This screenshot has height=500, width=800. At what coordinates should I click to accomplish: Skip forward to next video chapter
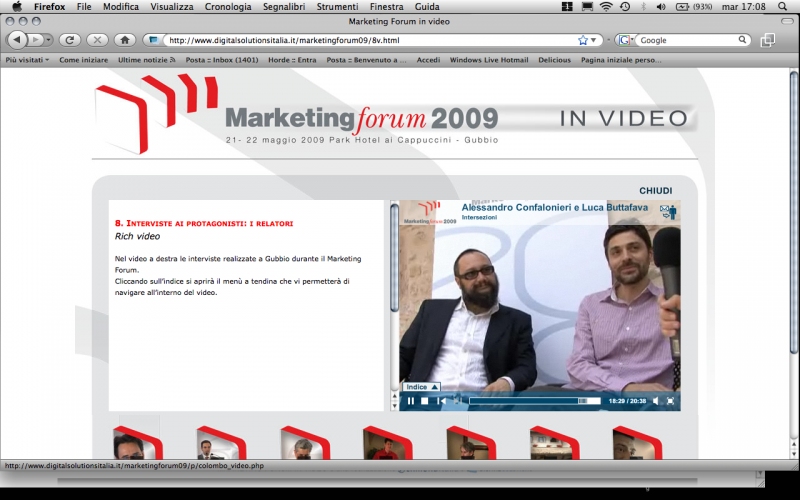(x=458, y=401)
